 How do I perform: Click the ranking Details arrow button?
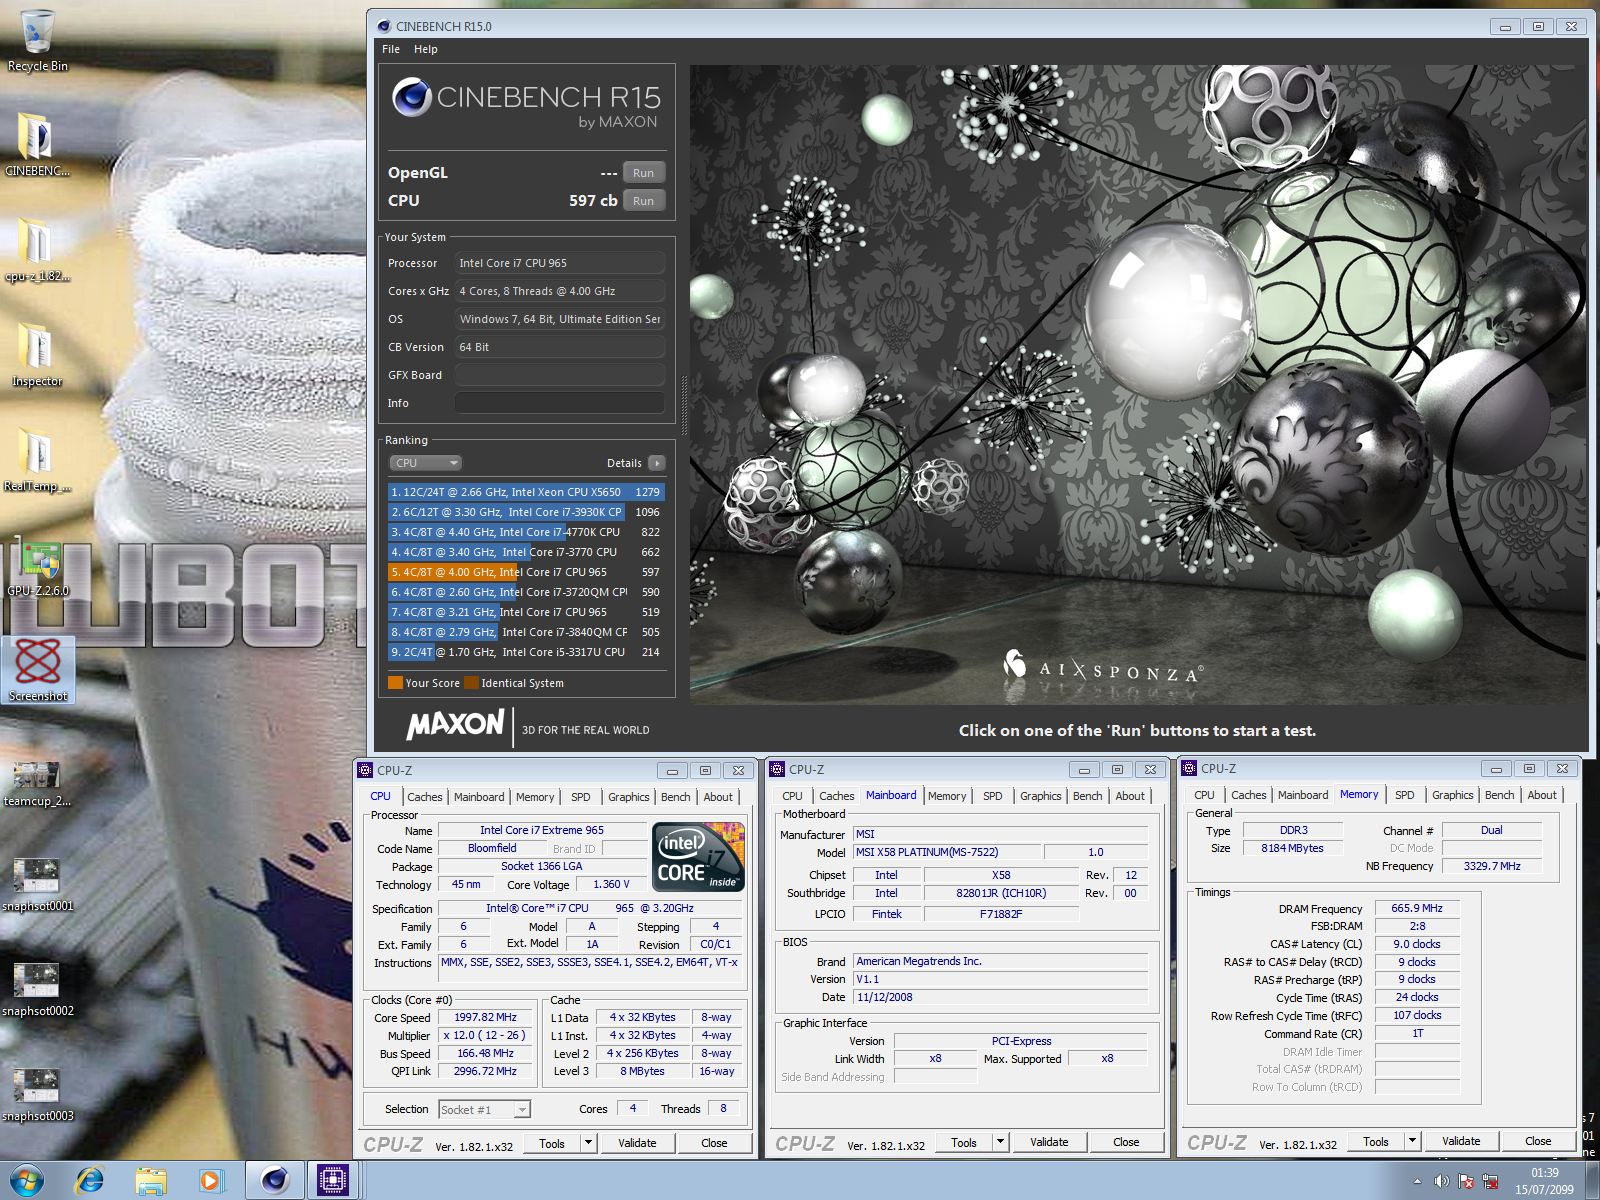point(657,463)
